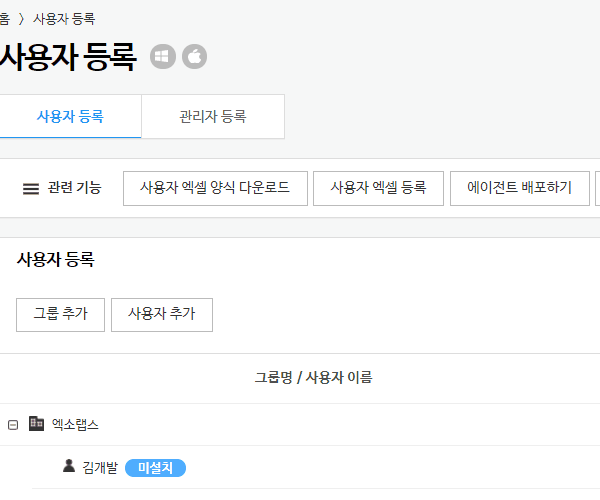Click the 그룹 추가 button
The height and width of the screenshot is (500, 600).
pyautogui.click(x=60, y=315)
